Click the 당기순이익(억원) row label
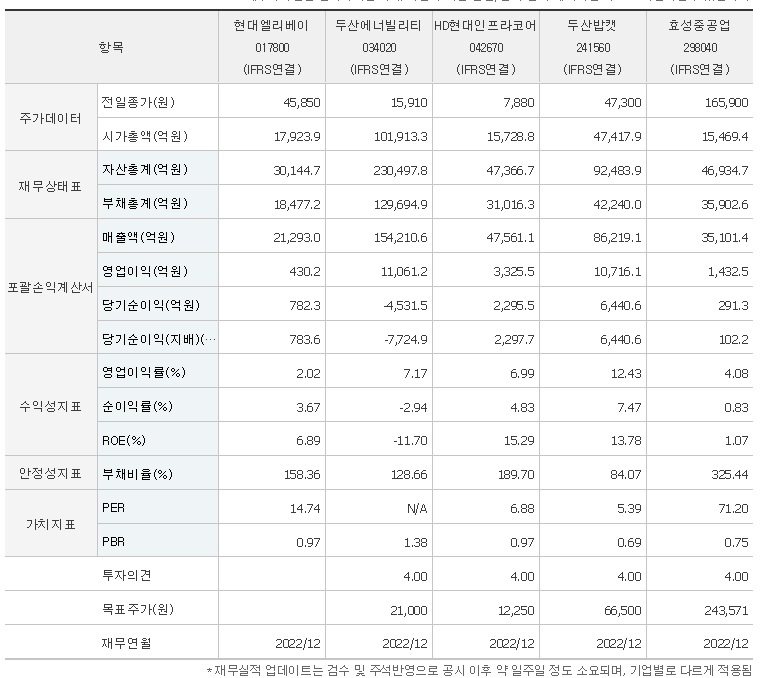This screenshot has width=769, height=678. tap(151, 305)
